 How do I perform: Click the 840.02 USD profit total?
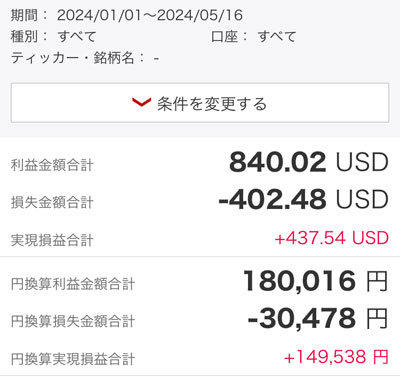[309, 162]
